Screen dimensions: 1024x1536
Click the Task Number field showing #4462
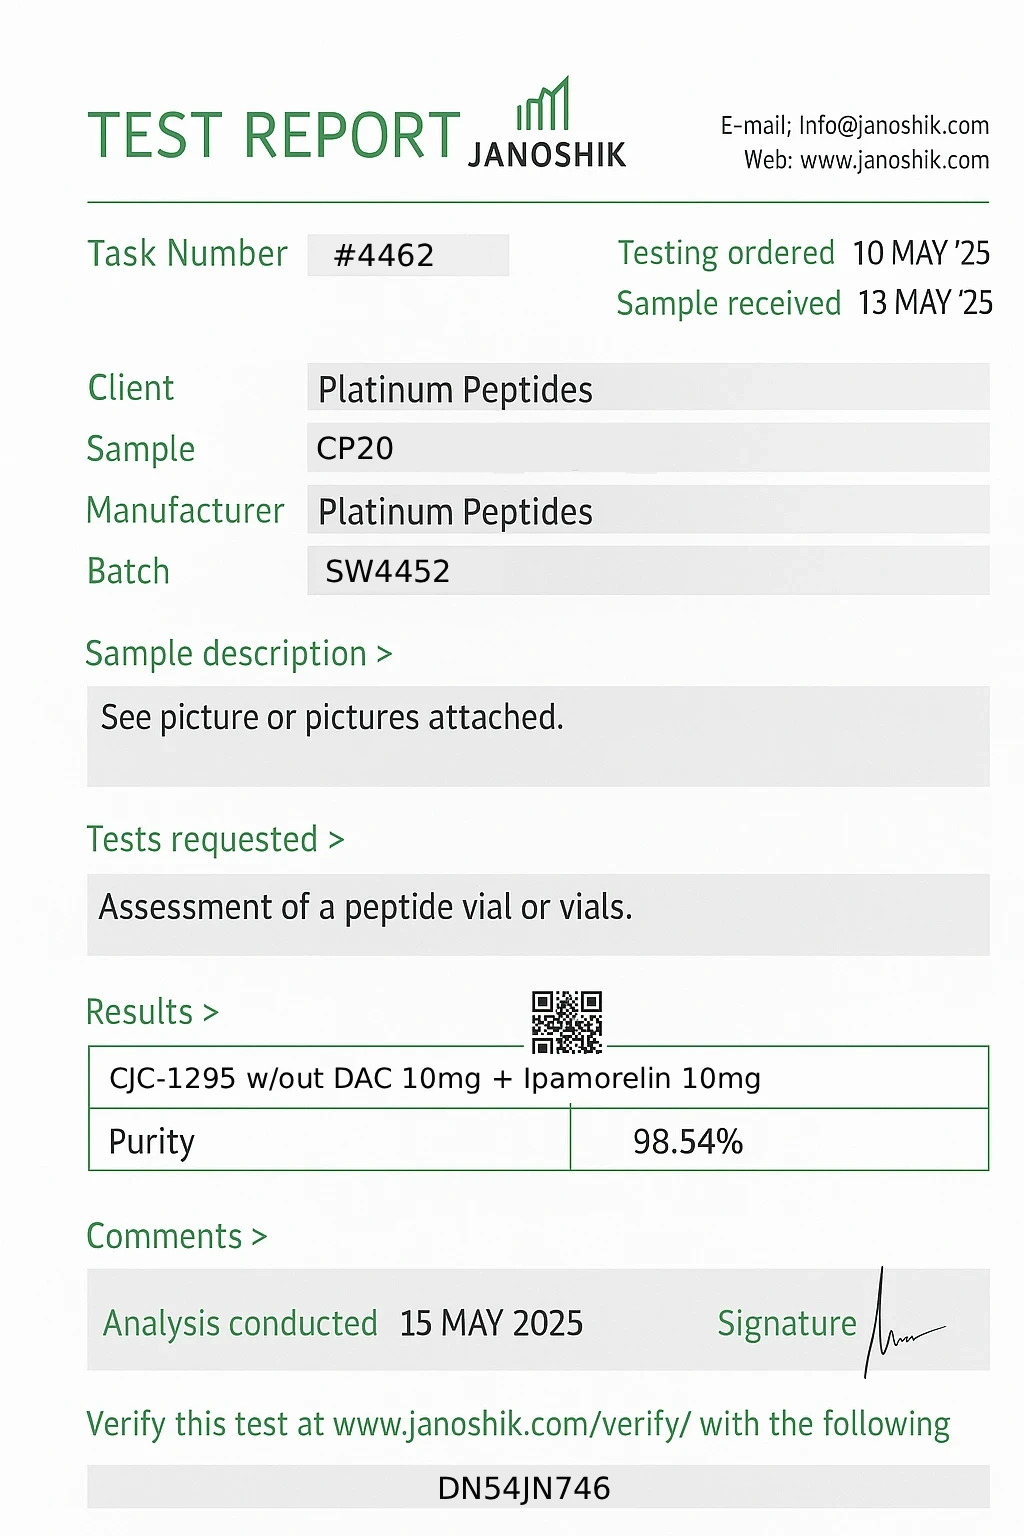click(407, 255)
